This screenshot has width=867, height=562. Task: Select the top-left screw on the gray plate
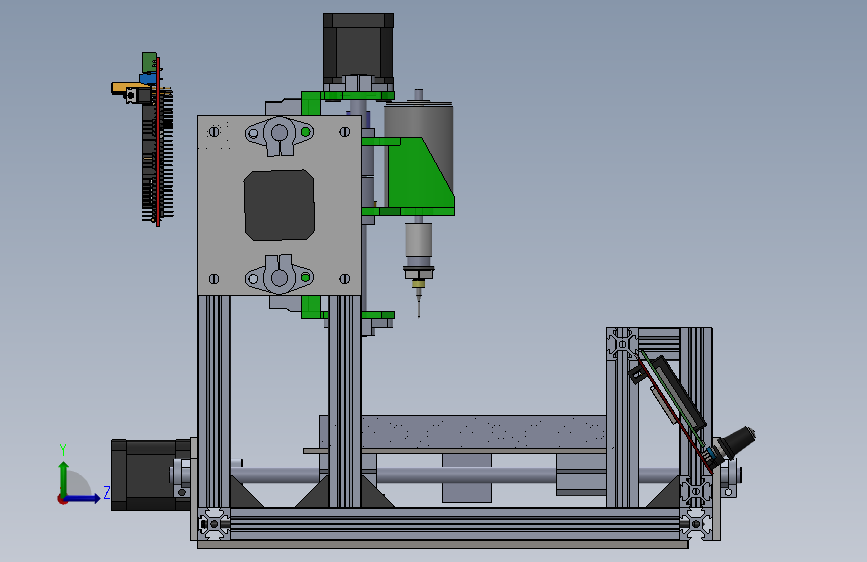214,132
